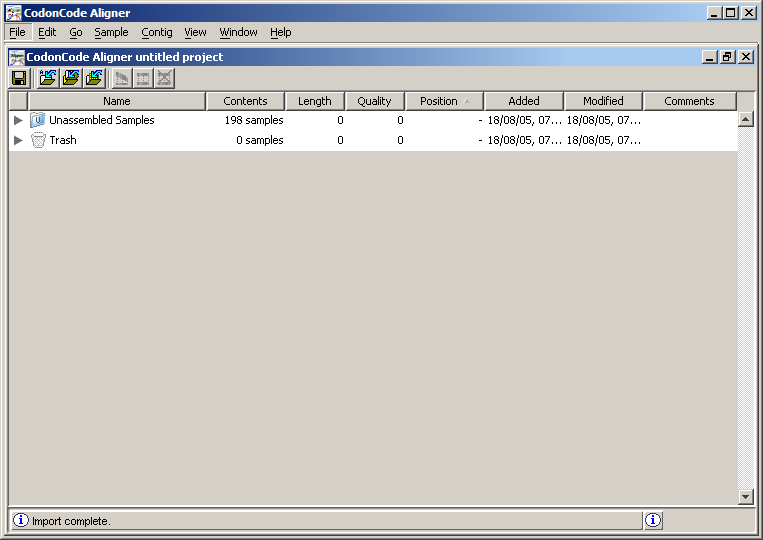Viewport: 763px width, 540px height.
Task: Minimize the untitled project inner window
Action: click(x=710, y=57)
